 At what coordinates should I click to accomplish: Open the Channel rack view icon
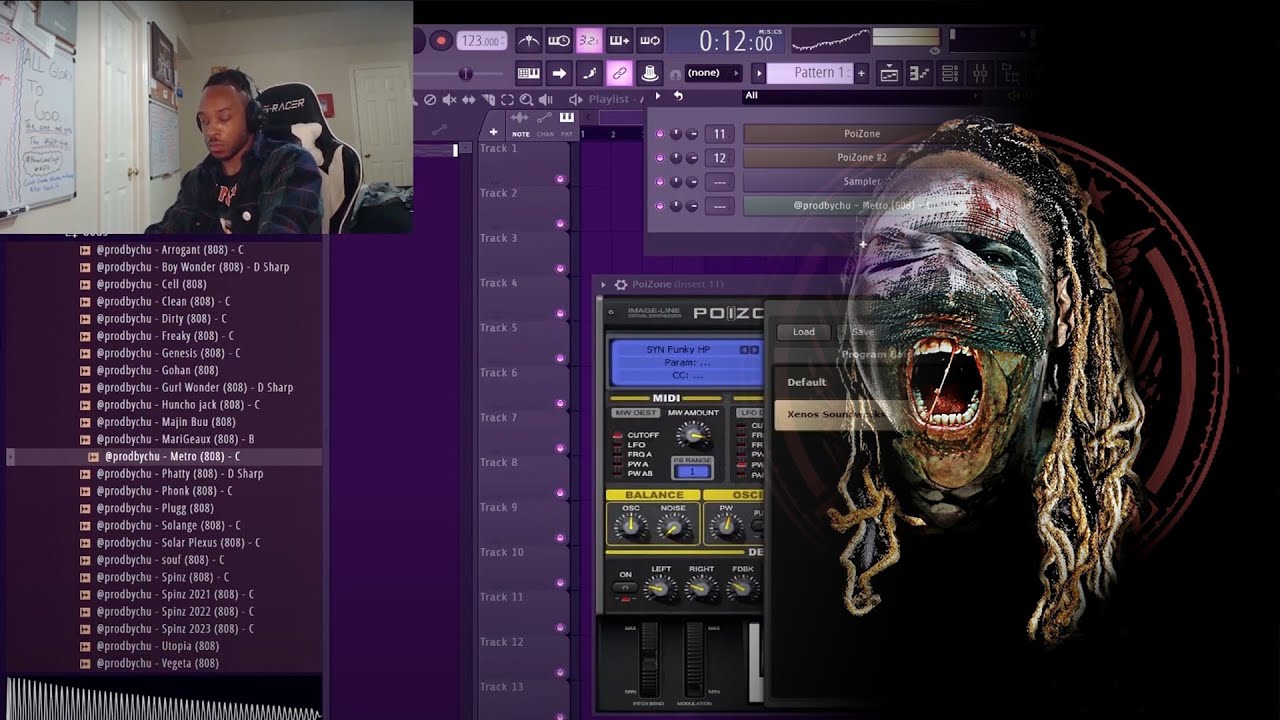tap(950, 73)
